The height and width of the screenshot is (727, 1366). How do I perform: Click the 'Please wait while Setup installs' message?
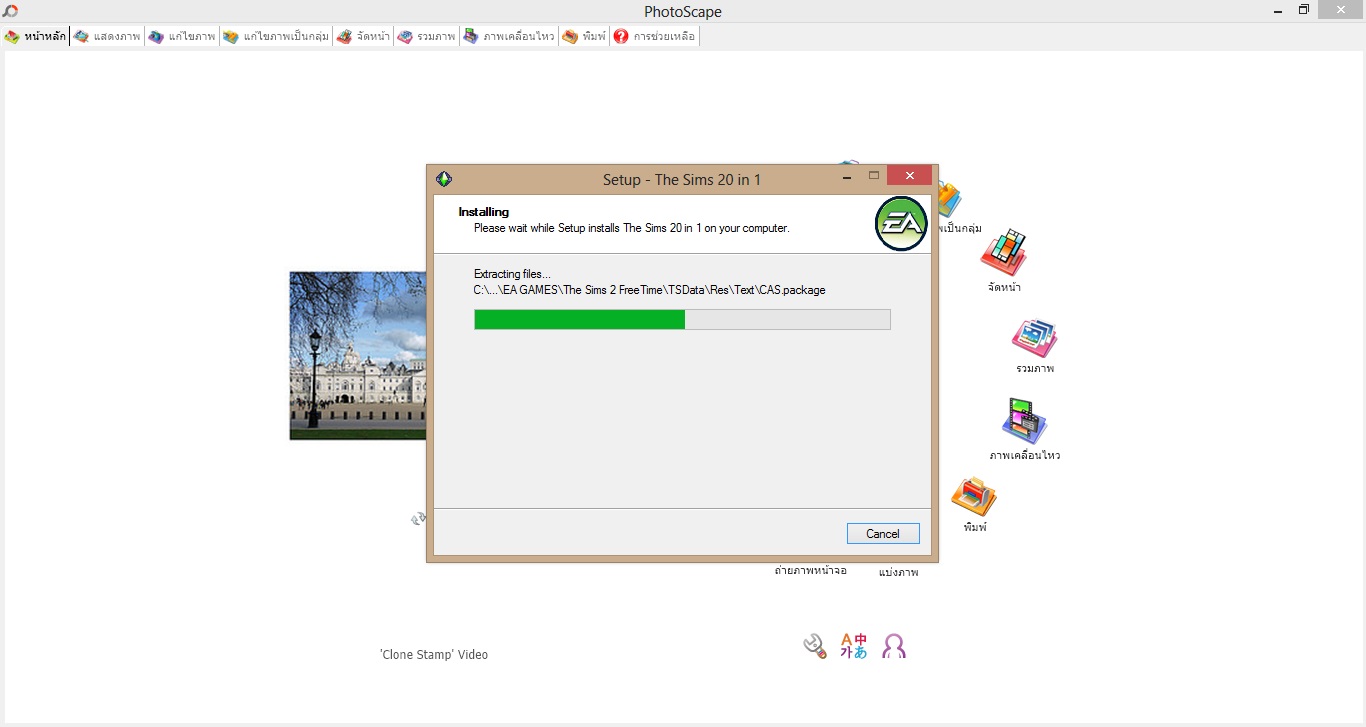tap(632, 228)
